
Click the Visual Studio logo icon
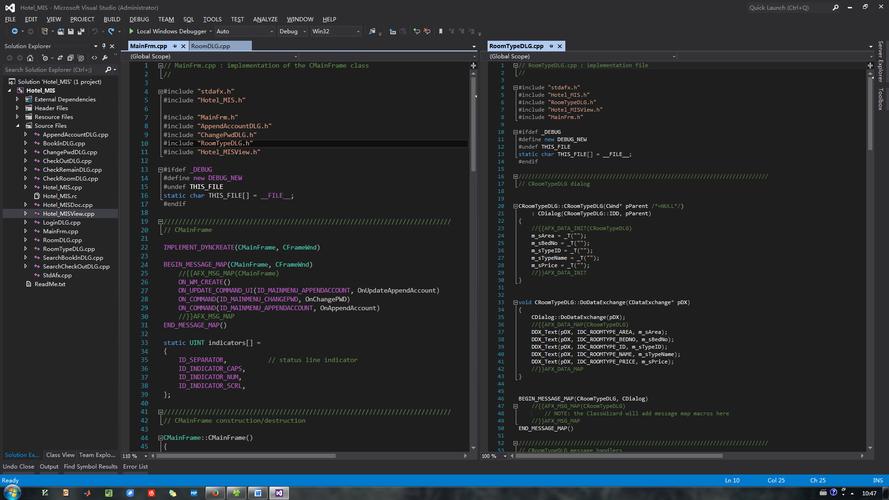tap(10, 7)
